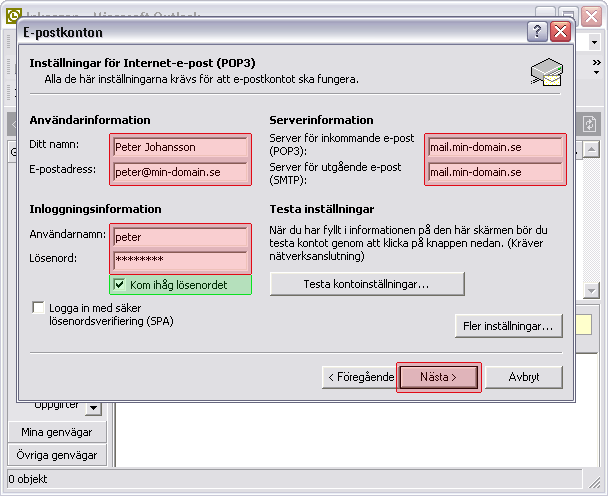Focus the outgoing SMTP server field
Image resolution: width=608 pixels, height=496 pixels.
pyautogui.click(x=495, y=172)
